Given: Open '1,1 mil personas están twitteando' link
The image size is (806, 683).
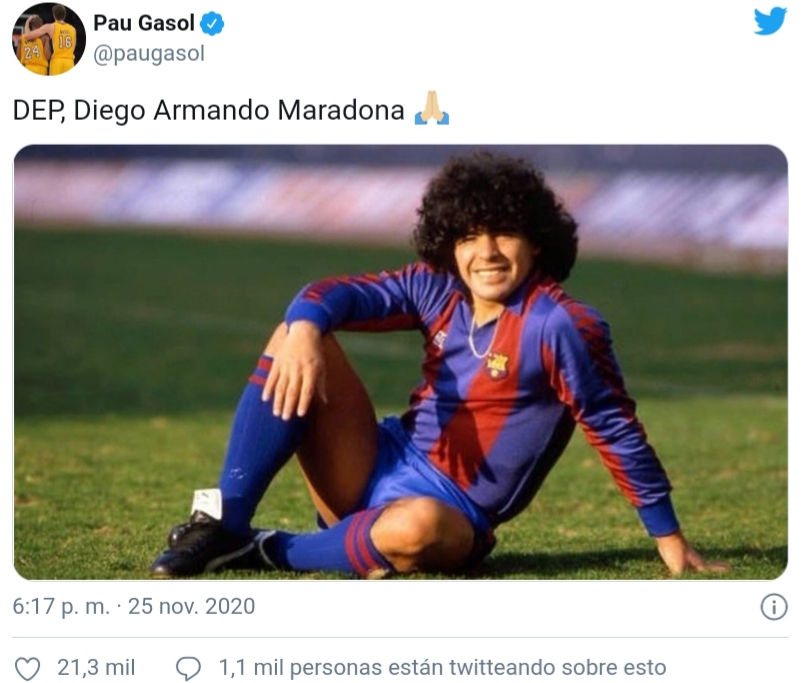Looking at the screenshot, I should [x=442, y=668].
